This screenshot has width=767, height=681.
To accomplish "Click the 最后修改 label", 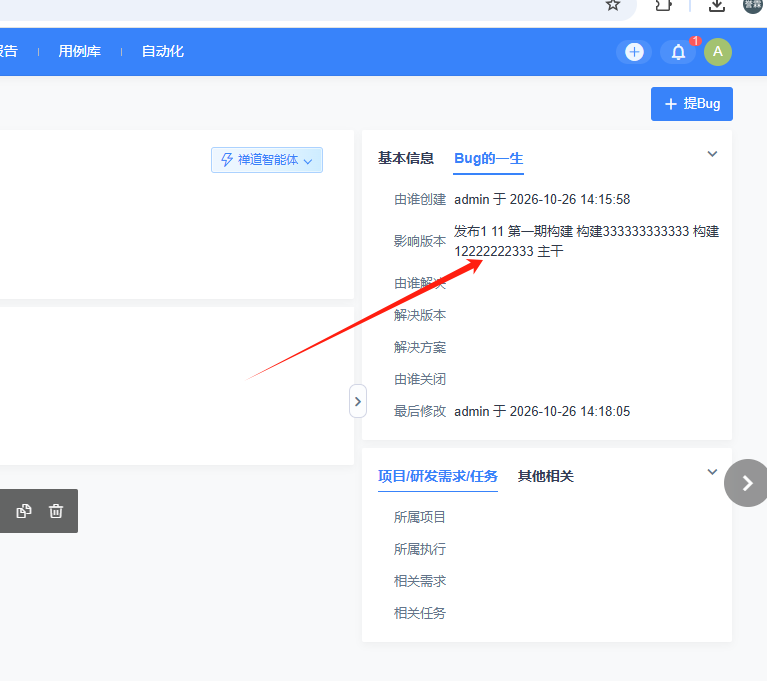I will coord(420,411).
